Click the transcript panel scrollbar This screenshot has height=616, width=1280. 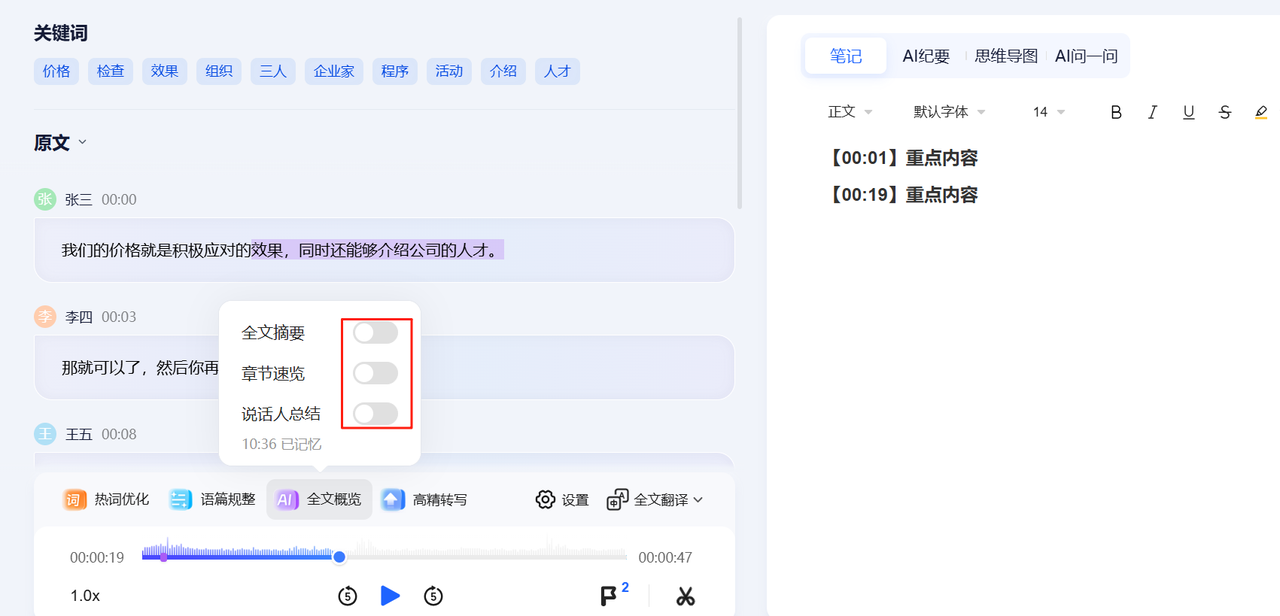(x=740, y=112)
